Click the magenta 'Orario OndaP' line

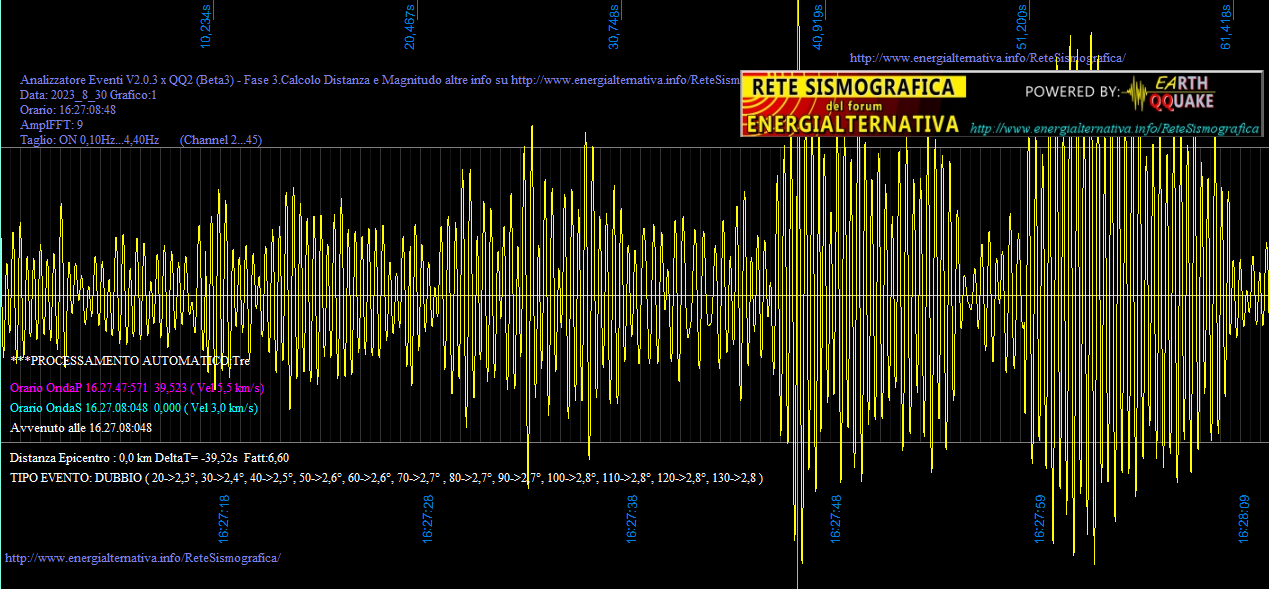[x=137, y=388]
